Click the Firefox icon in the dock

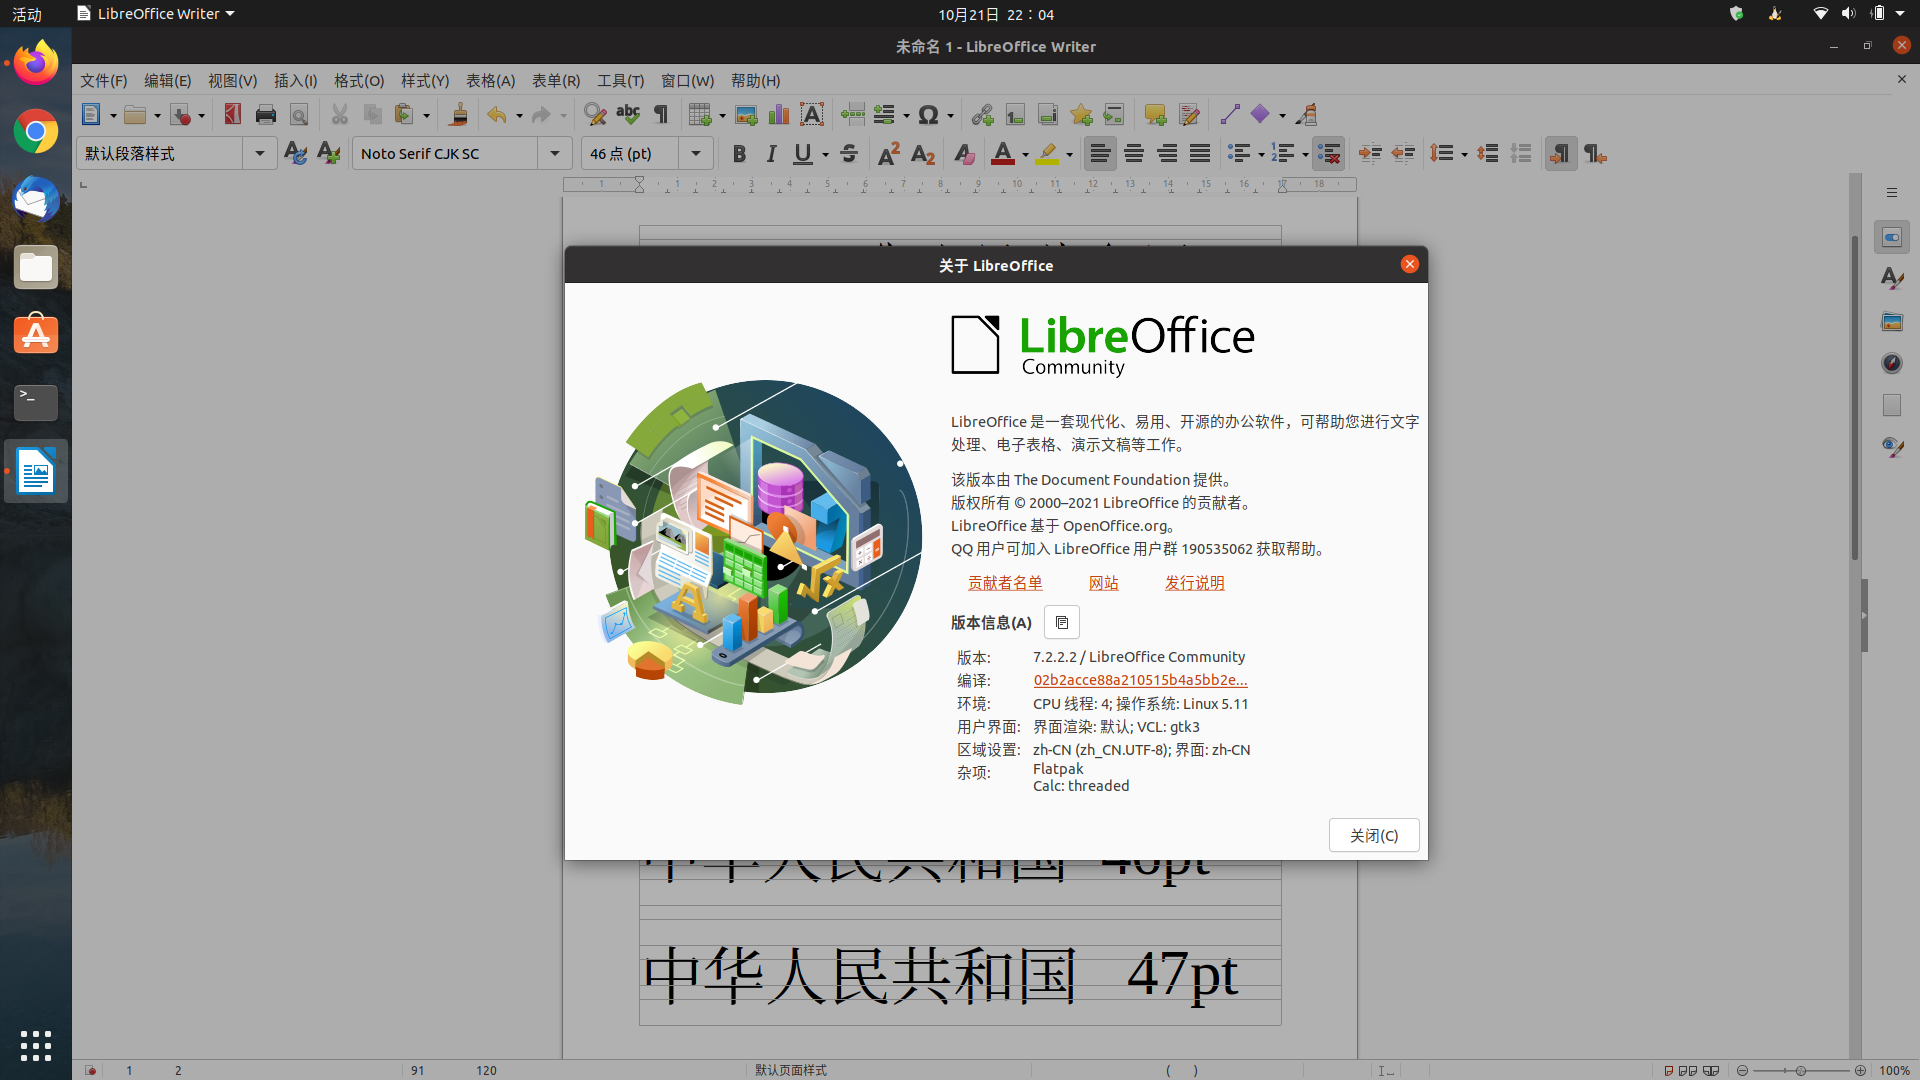(36, 63)
